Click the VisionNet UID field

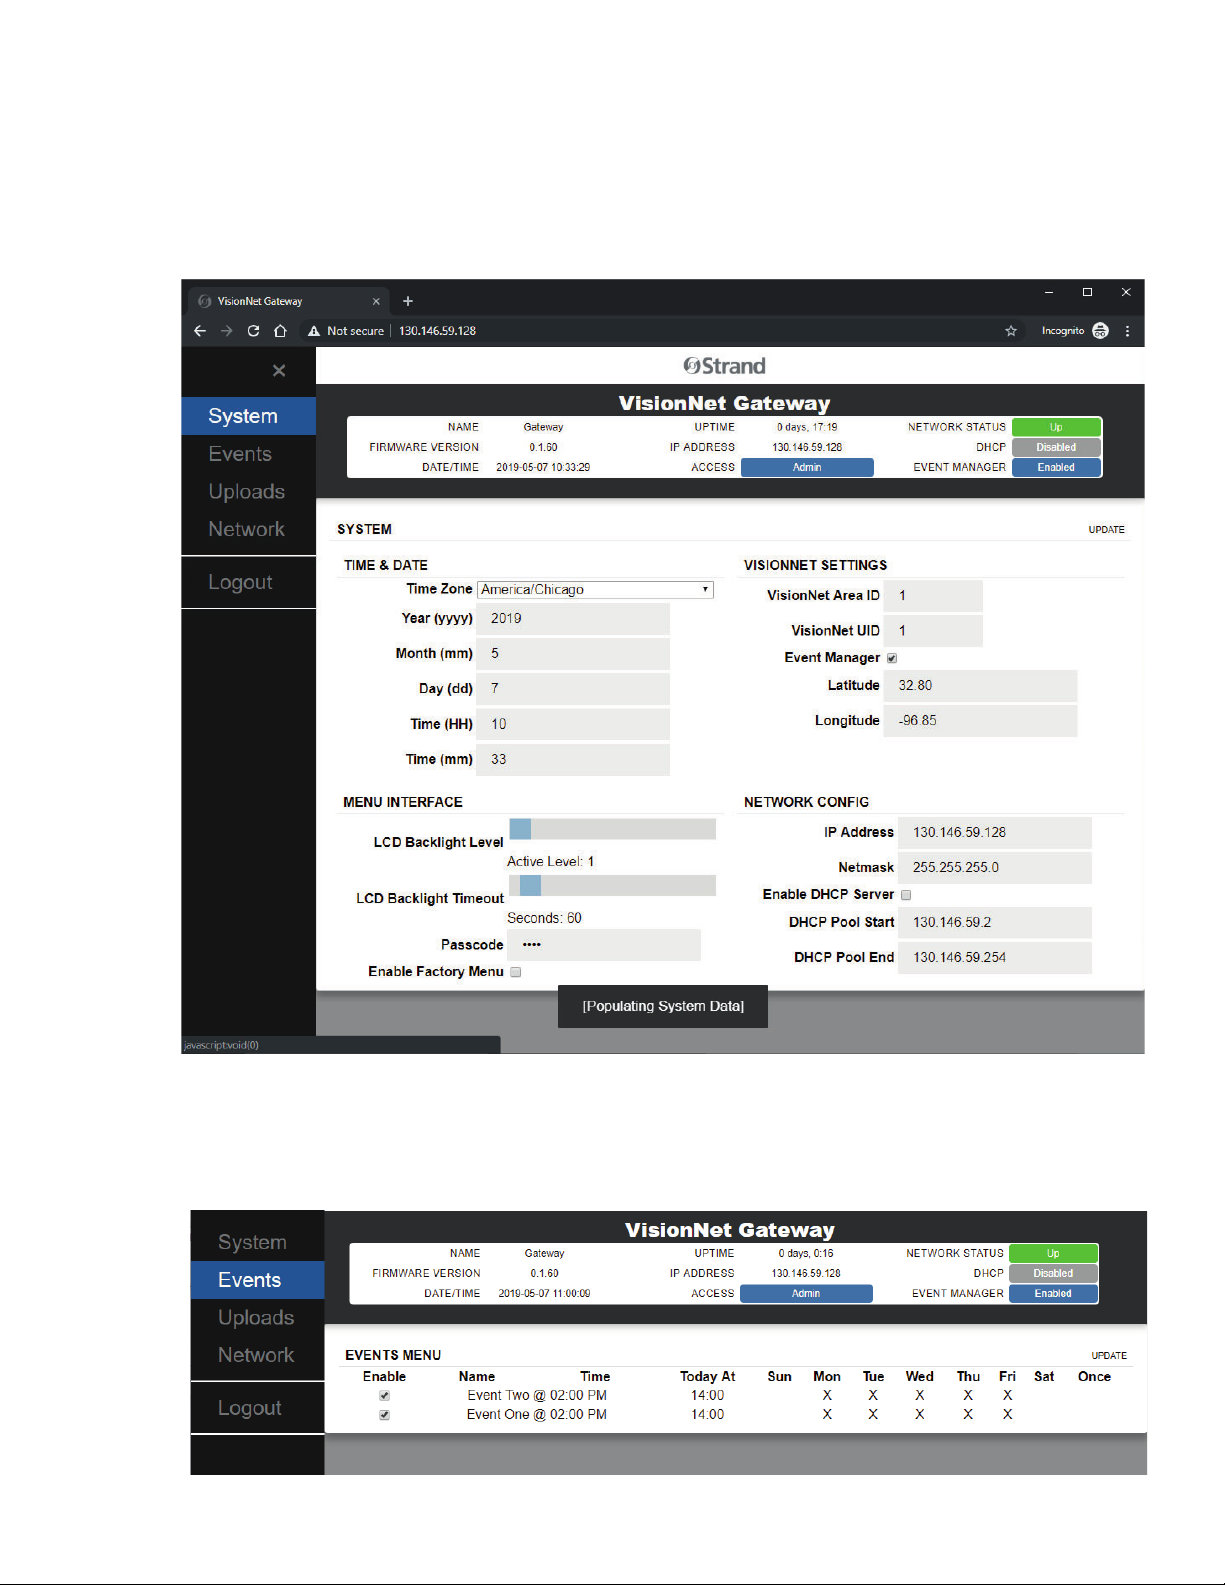933,631
